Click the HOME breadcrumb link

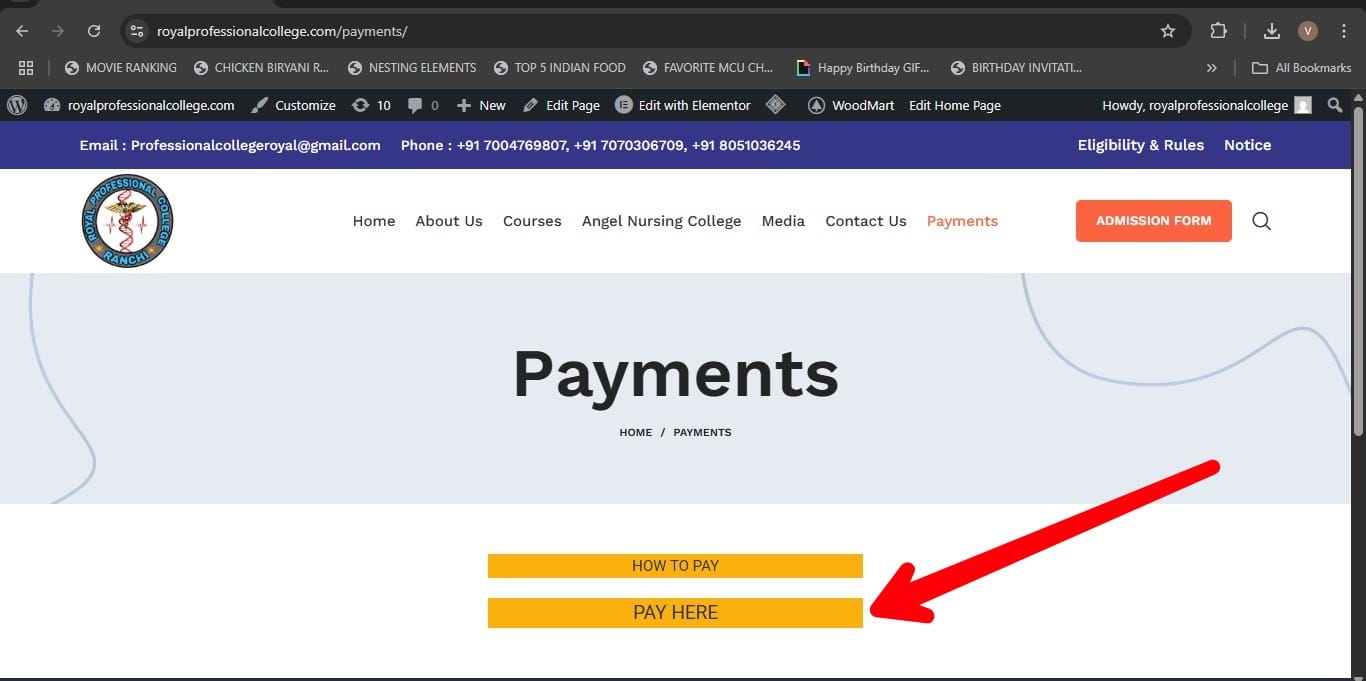[x=635, y=433]
